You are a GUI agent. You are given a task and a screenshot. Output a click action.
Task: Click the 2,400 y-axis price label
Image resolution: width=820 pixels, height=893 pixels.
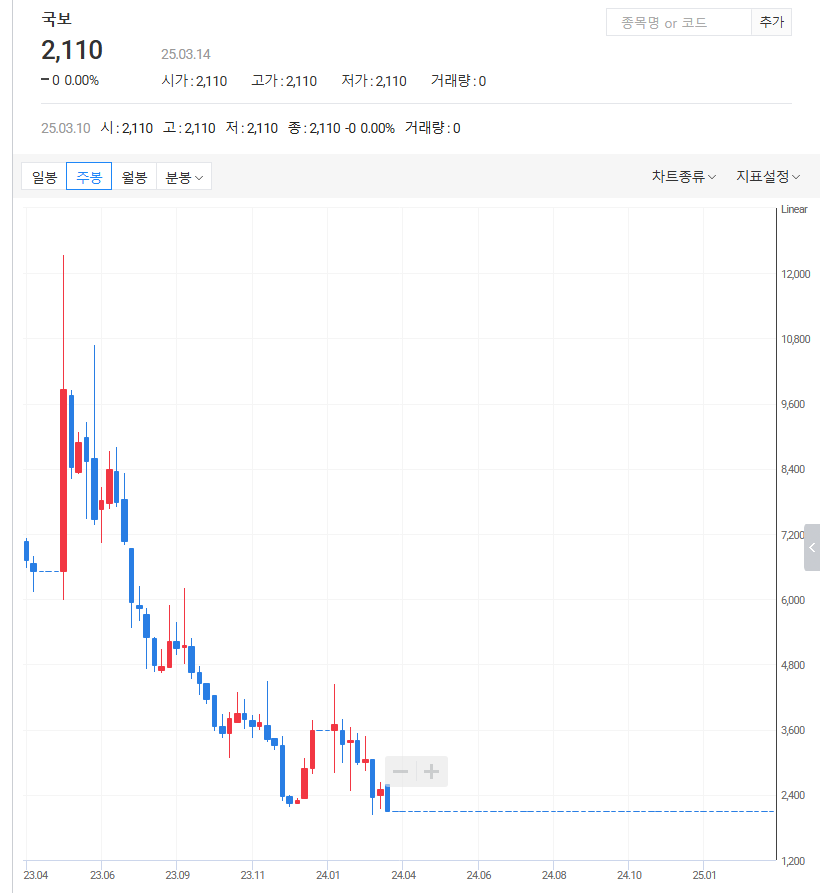(793, 796)
